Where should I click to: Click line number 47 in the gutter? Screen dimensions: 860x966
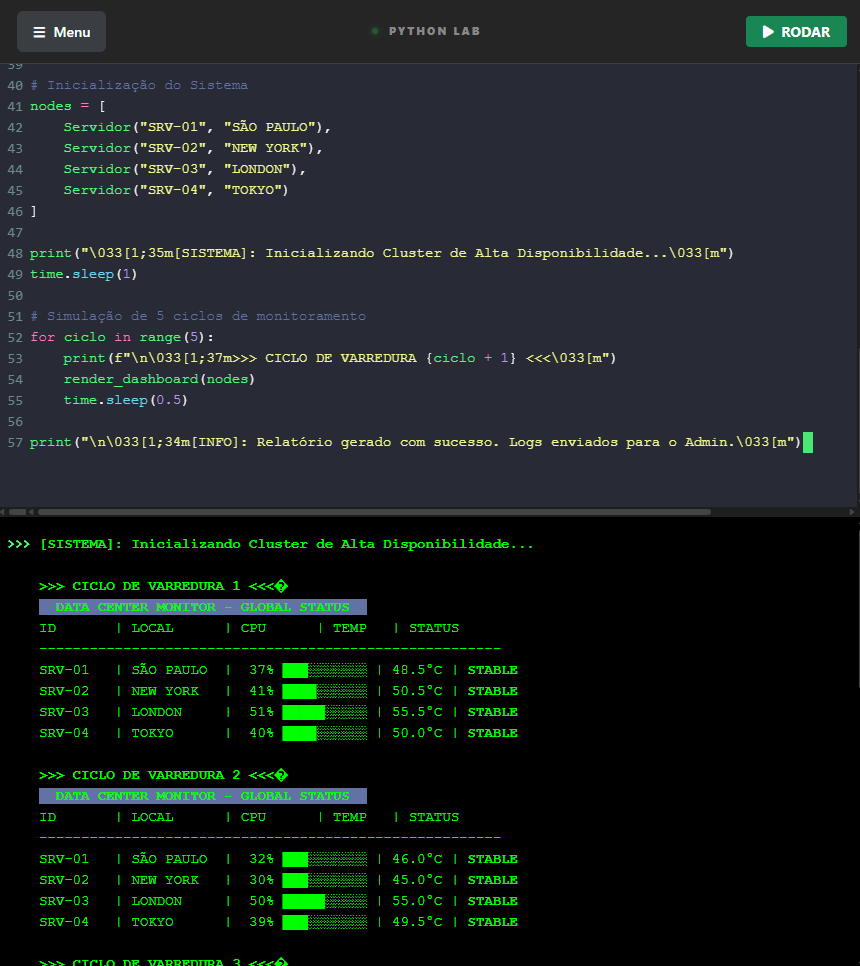point(15,232)
